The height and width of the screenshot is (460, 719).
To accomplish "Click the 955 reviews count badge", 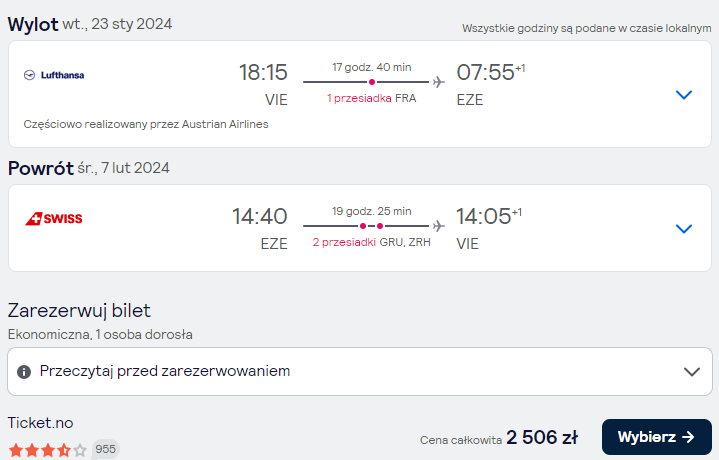I will coord(106,449).
